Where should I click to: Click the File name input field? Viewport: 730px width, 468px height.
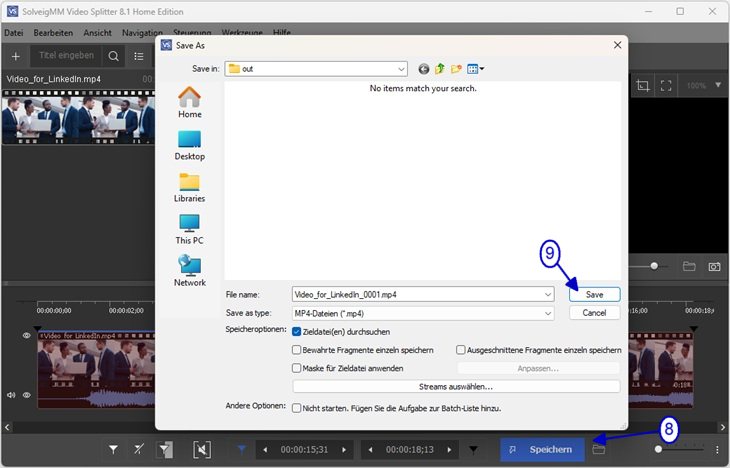pos(418,294)
